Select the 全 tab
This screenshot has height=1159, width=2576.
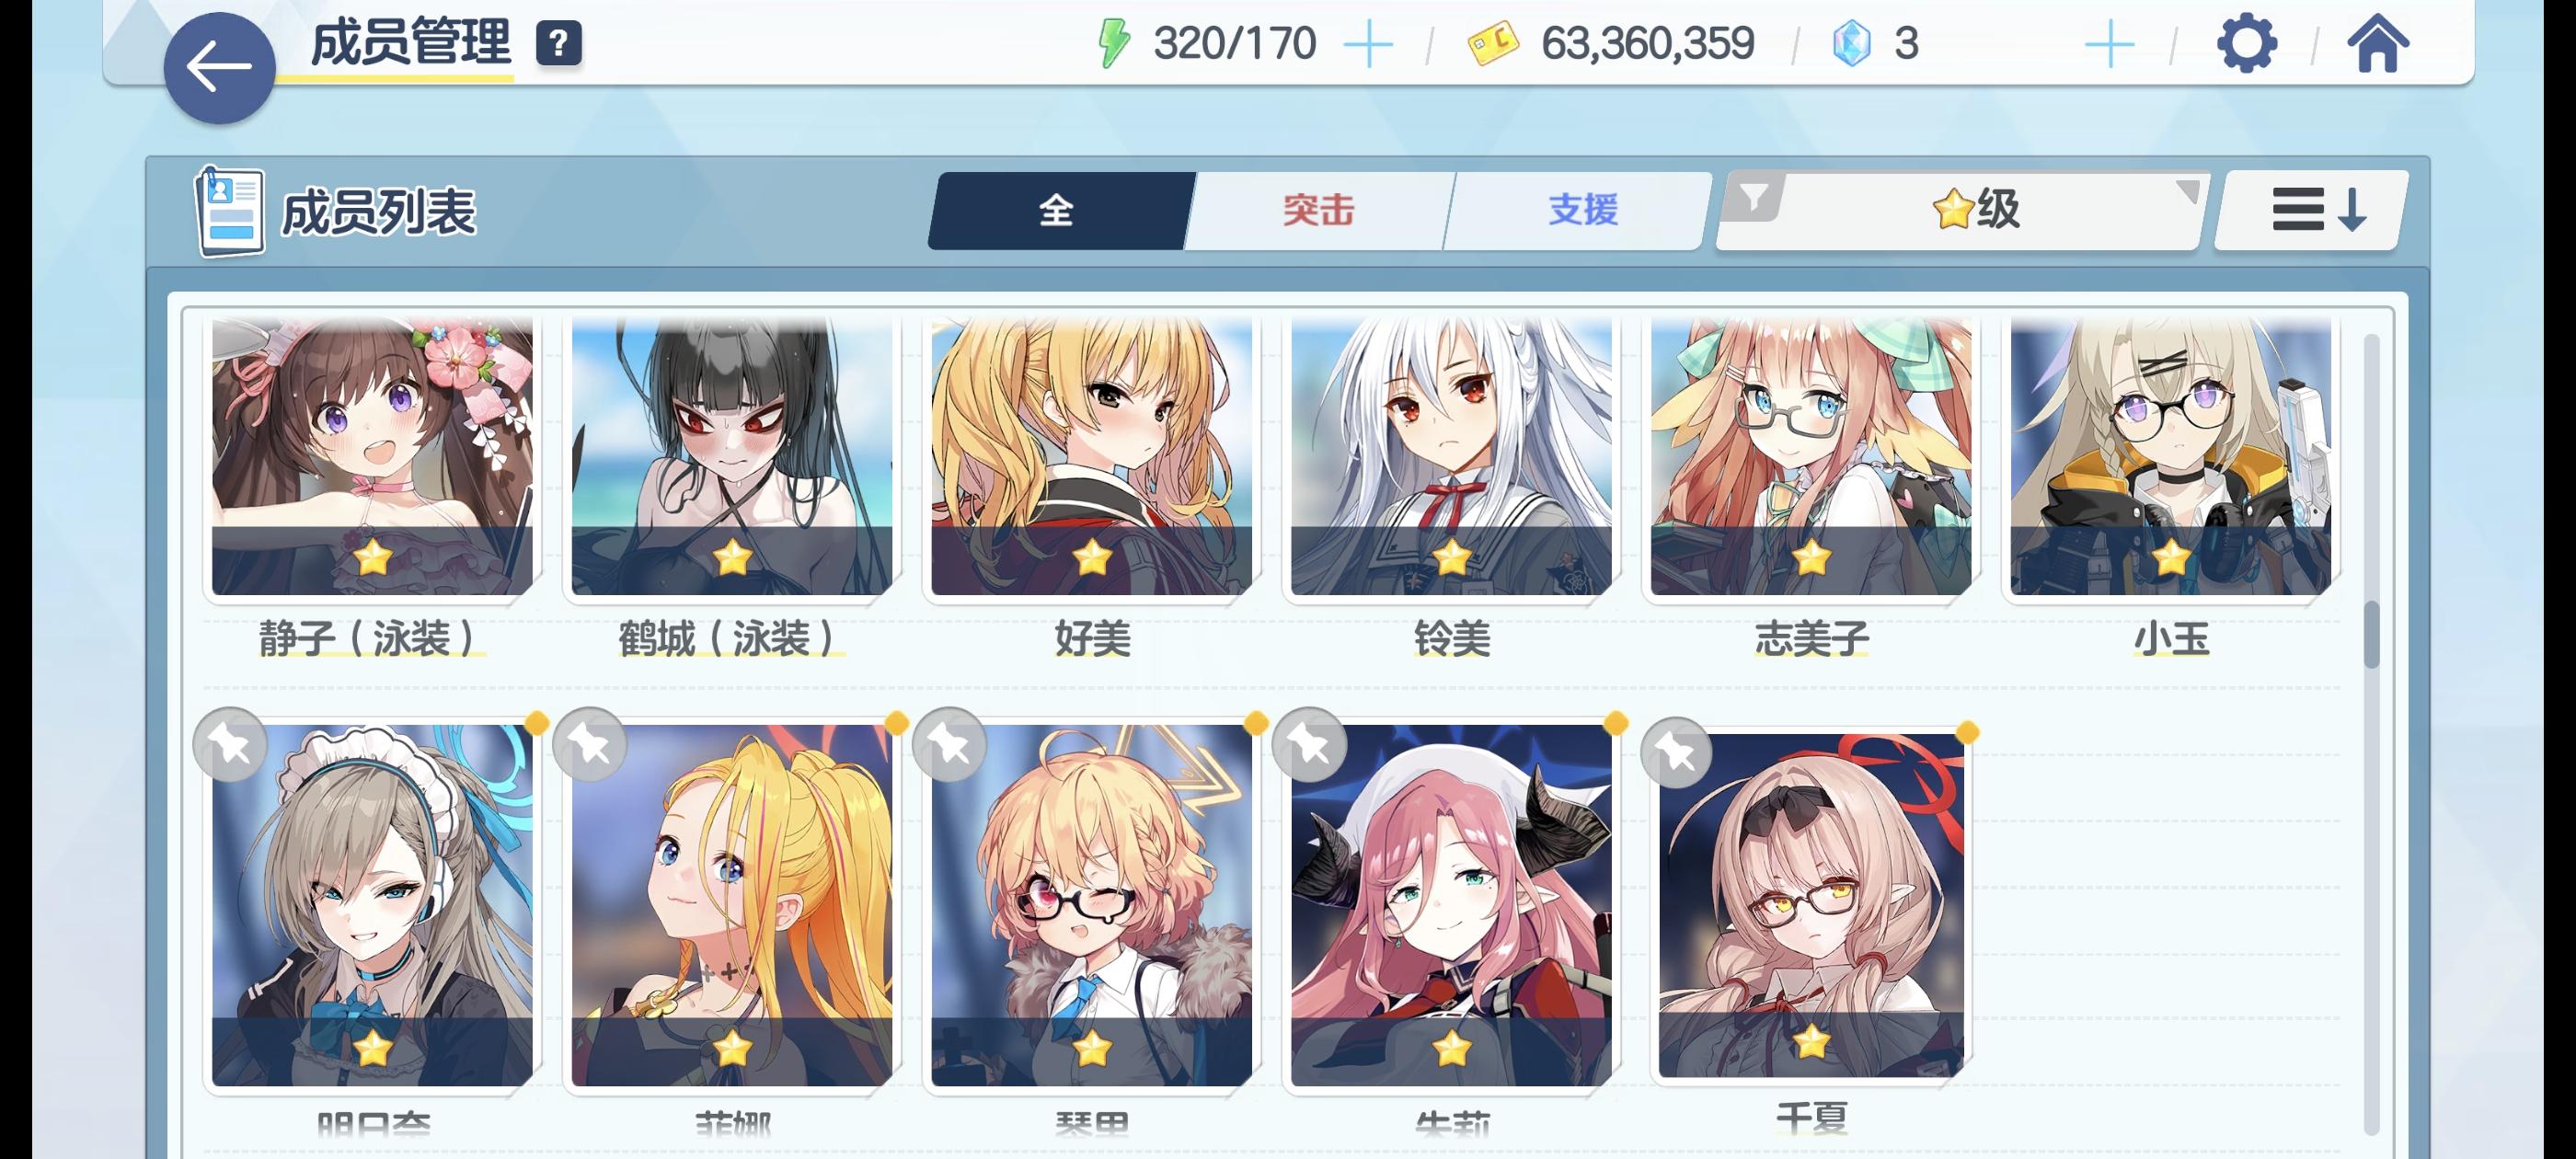tap(1057, 210)
